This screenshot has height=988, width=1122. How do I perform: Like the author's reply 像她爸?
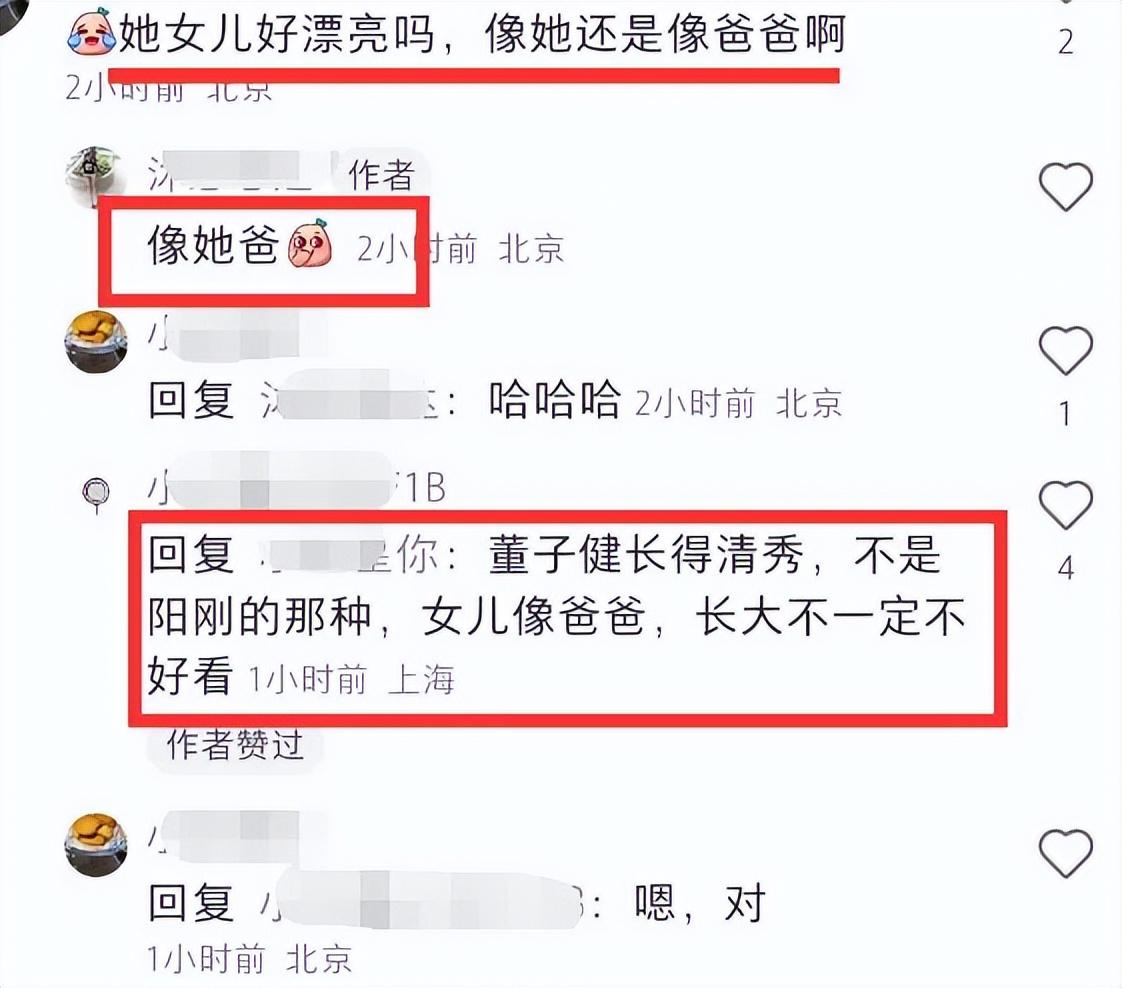tap(1065, 187)
